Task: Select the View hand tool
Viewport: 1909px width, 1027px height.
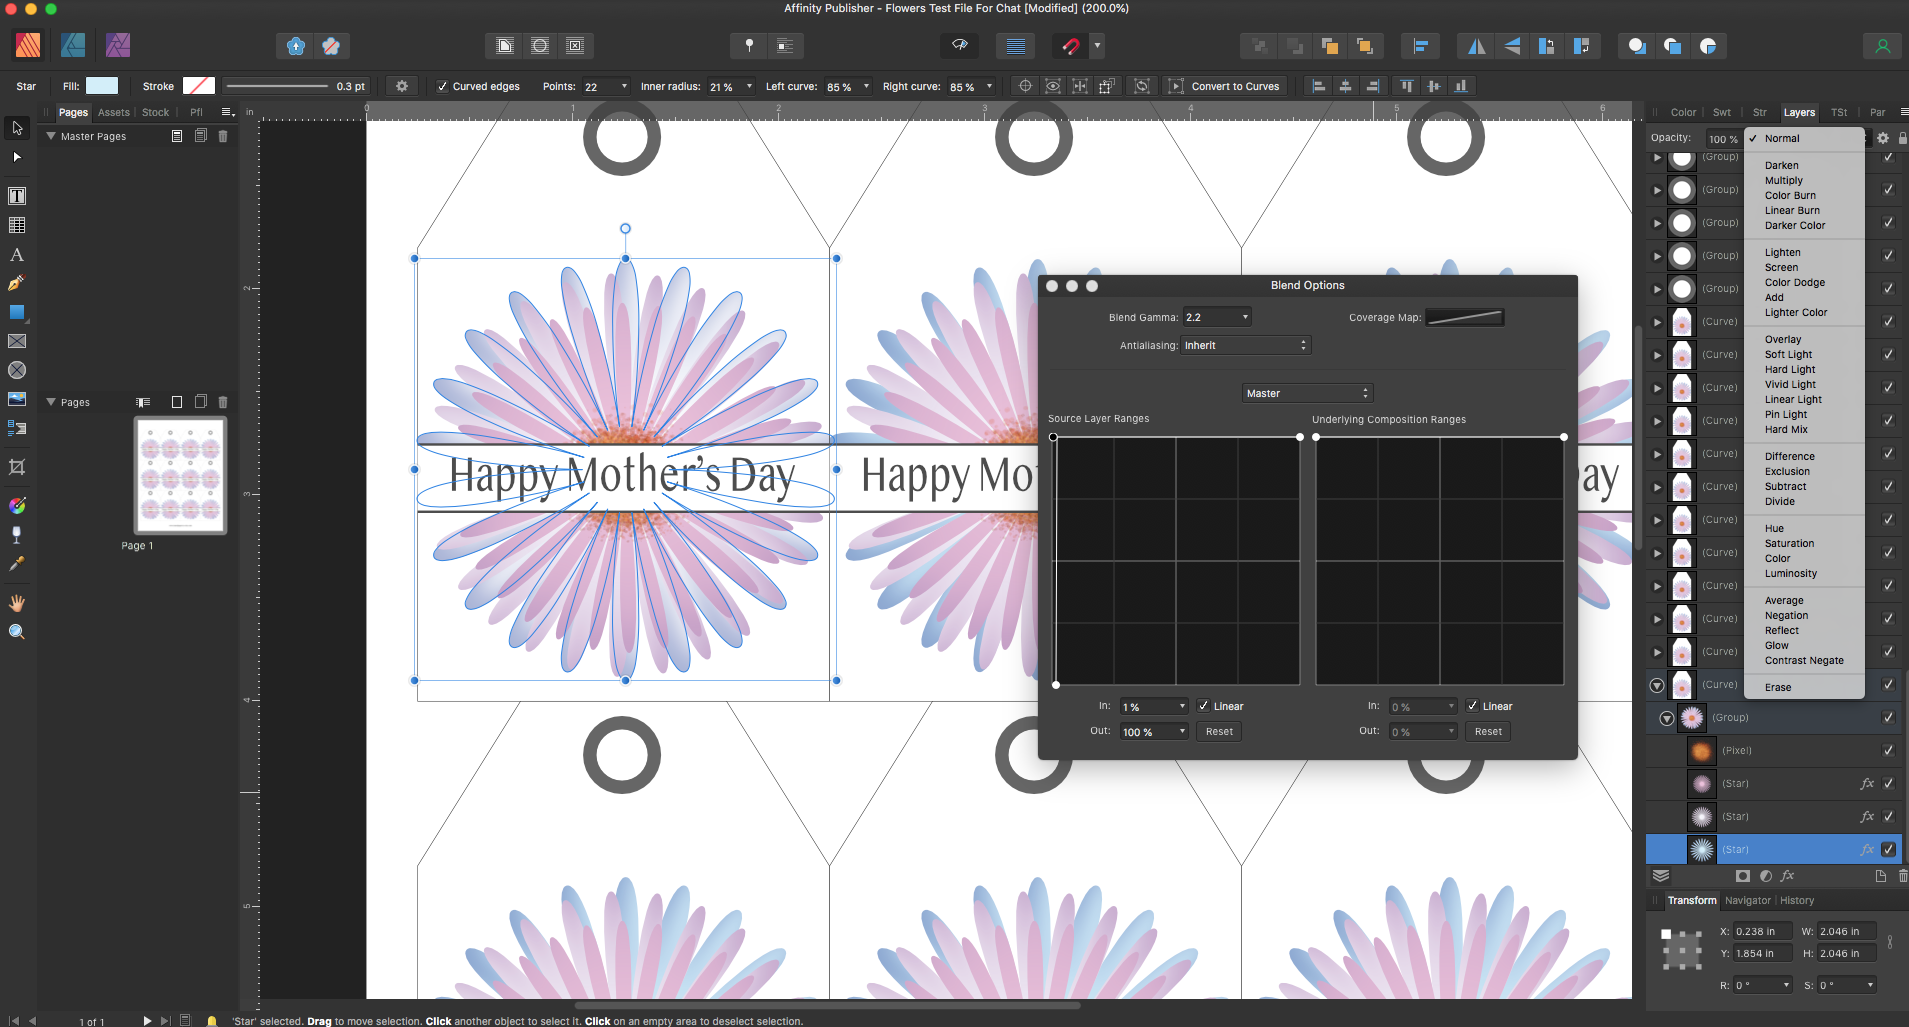Action: tap(17, 602)
